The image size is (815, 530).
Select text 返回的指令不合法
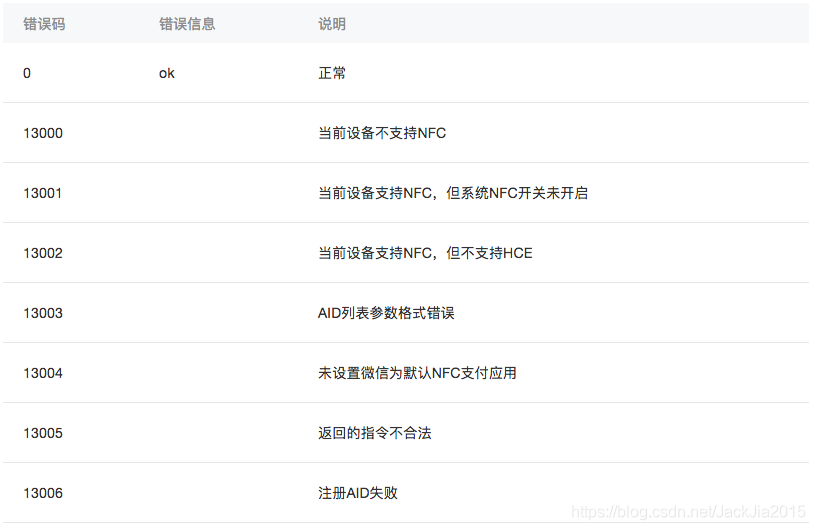(375, 433)
